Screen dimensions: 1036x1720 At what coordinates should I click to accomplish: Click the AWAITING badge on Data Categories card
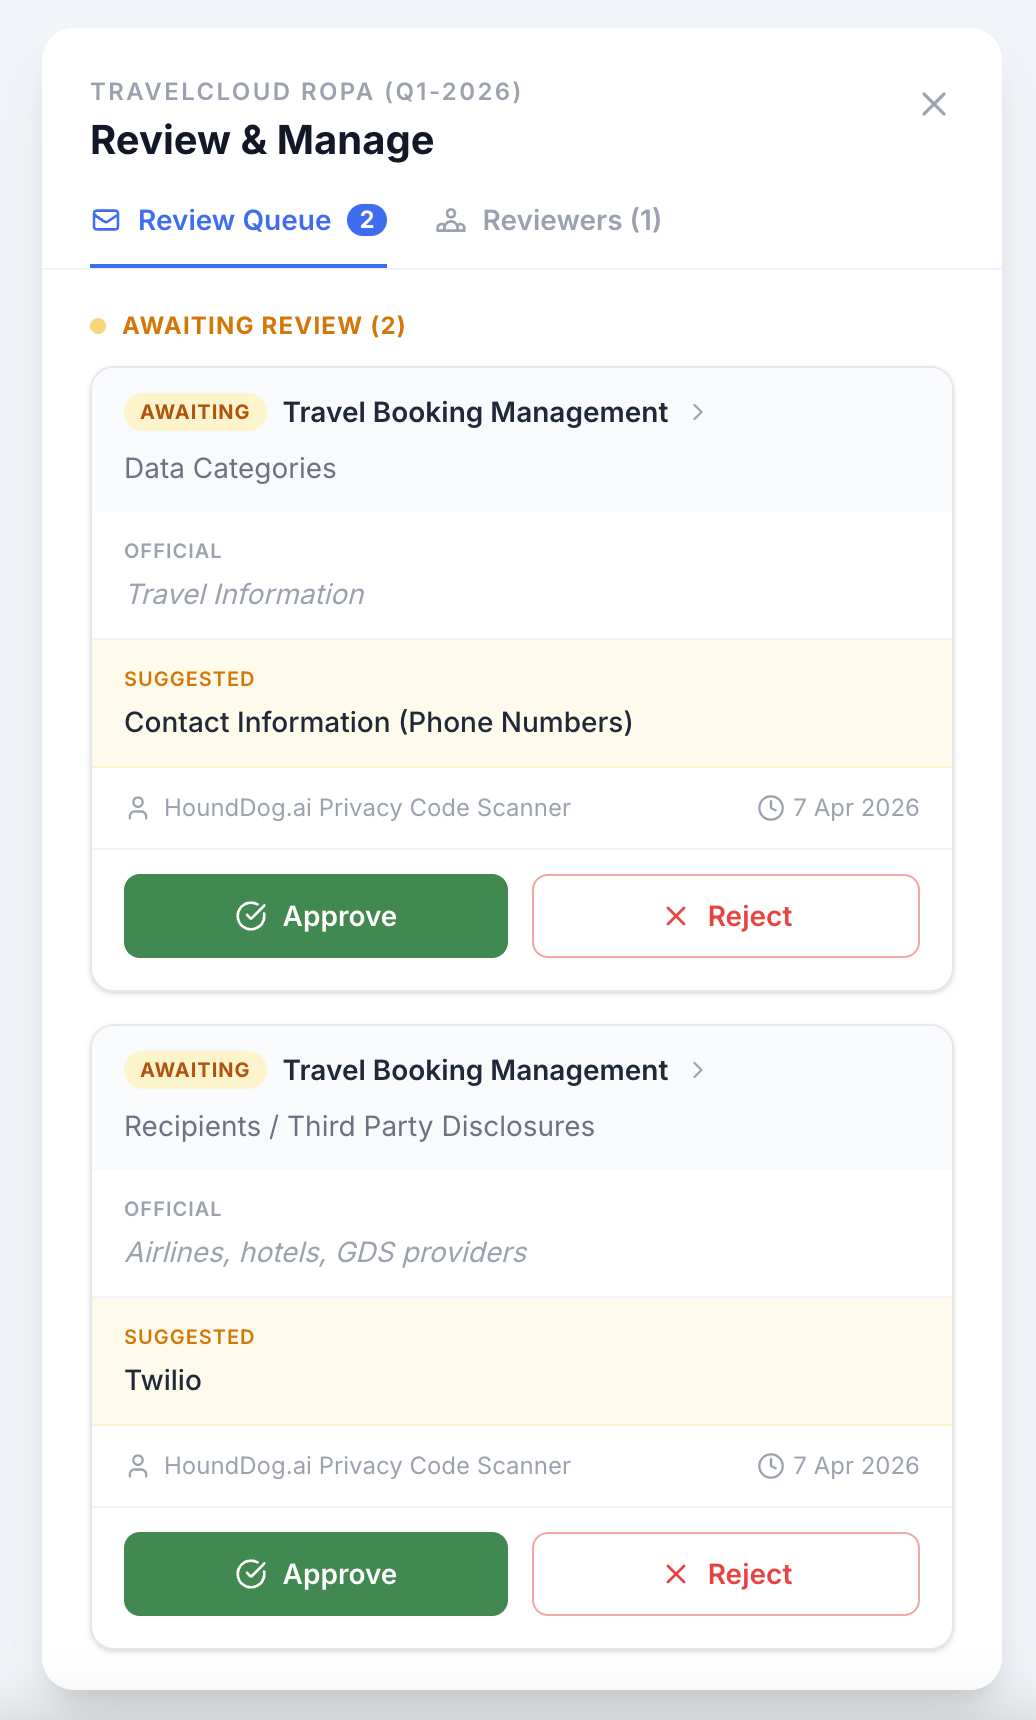[195, 412]
